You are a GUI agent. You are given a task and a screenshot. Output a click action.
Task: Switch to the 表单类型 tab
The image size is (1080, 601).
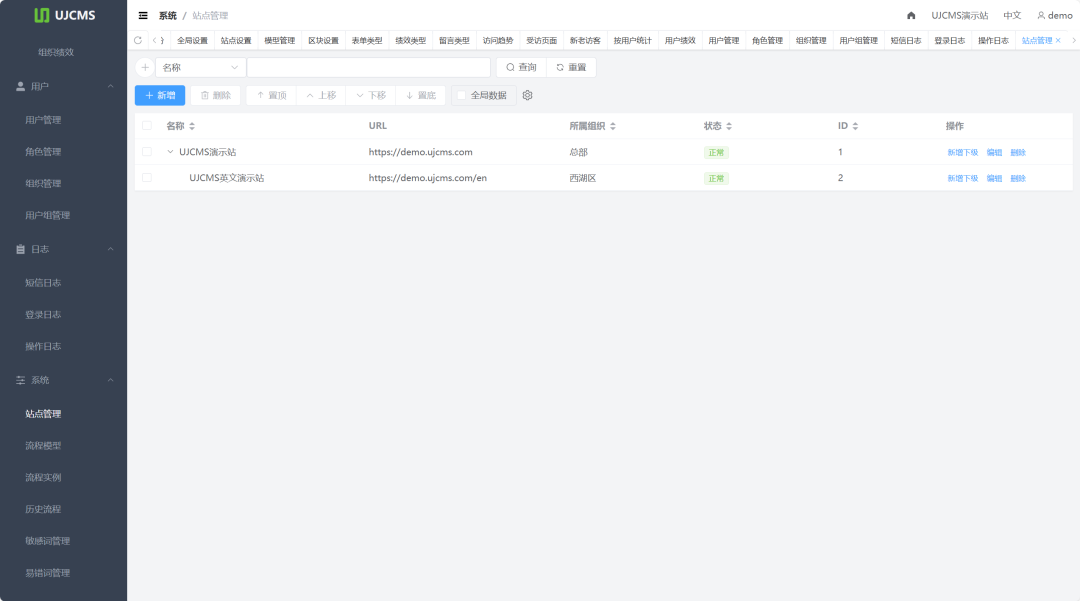(367, 41)
